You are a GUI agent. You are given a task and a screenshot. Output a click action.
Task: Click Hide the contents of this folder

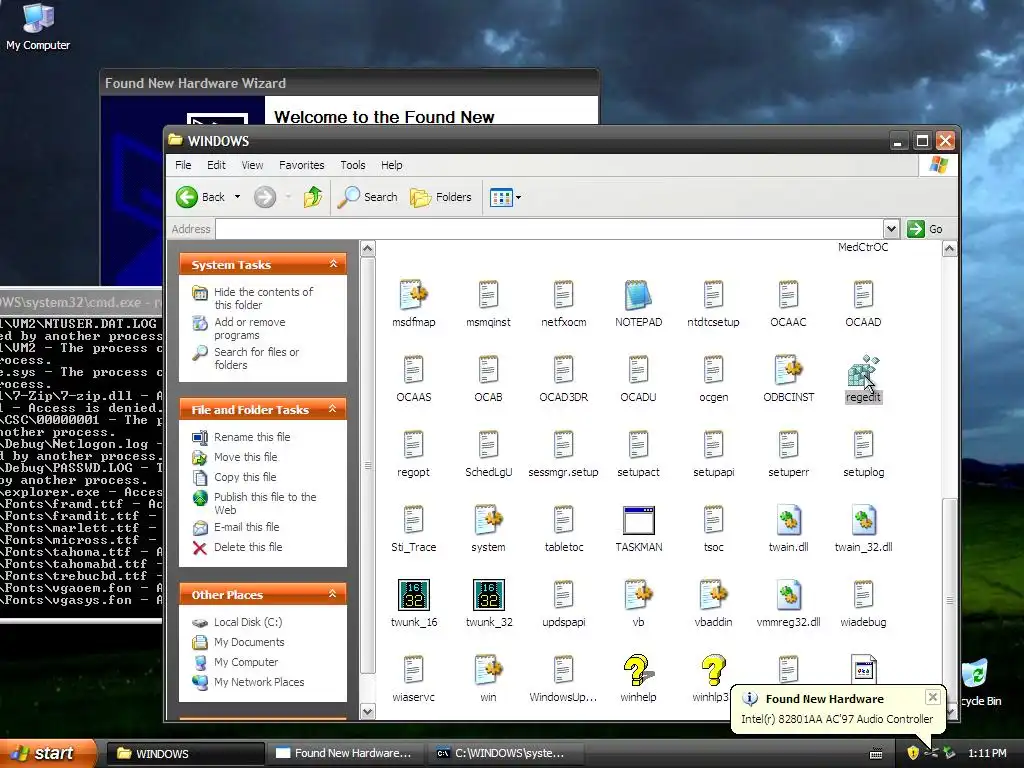point(263,298)
